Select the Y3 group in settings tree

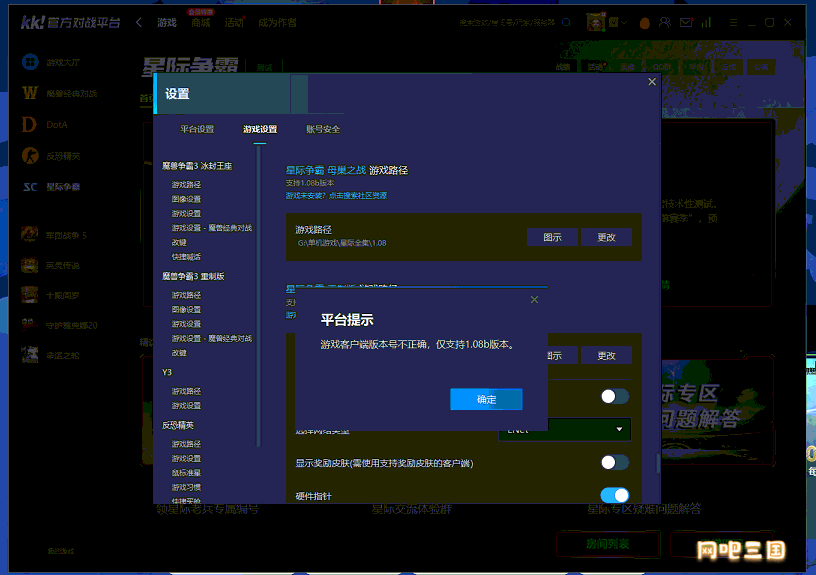[167, 373]
